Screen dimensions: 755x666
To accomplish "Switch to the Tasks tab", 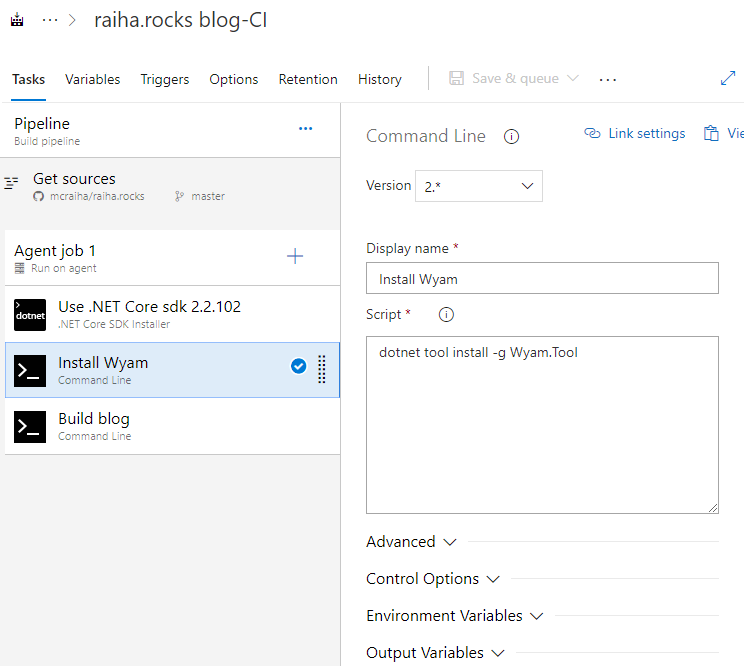I will pos(28,79).
